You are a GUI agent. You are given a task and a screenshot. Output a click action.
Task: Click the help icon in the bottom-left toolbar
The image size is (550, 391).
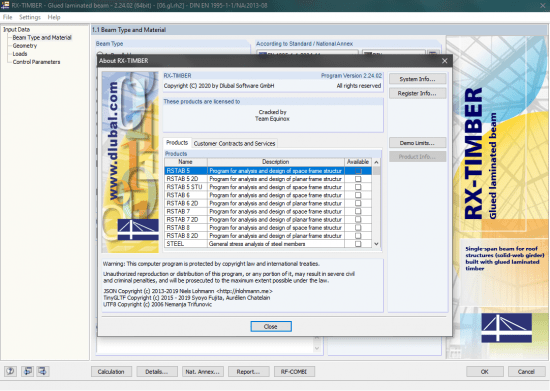click(10, 371)
